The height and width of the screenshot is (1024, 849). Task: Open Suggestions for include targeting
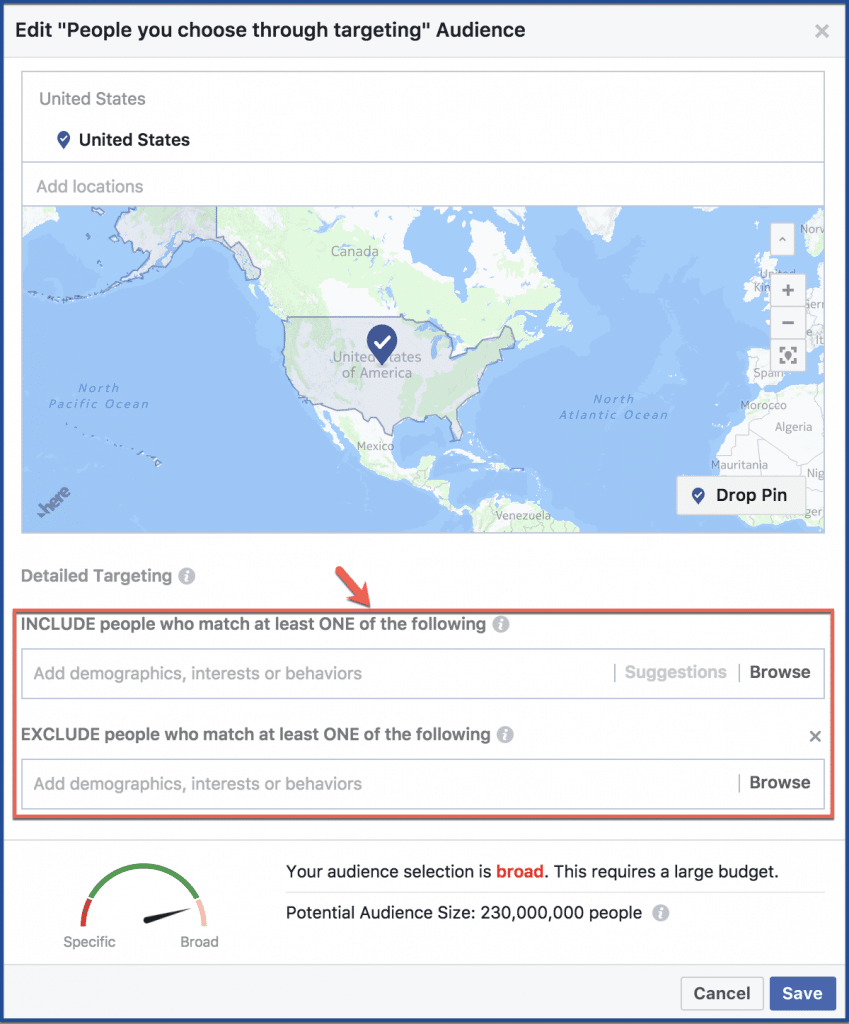point(675,673)
